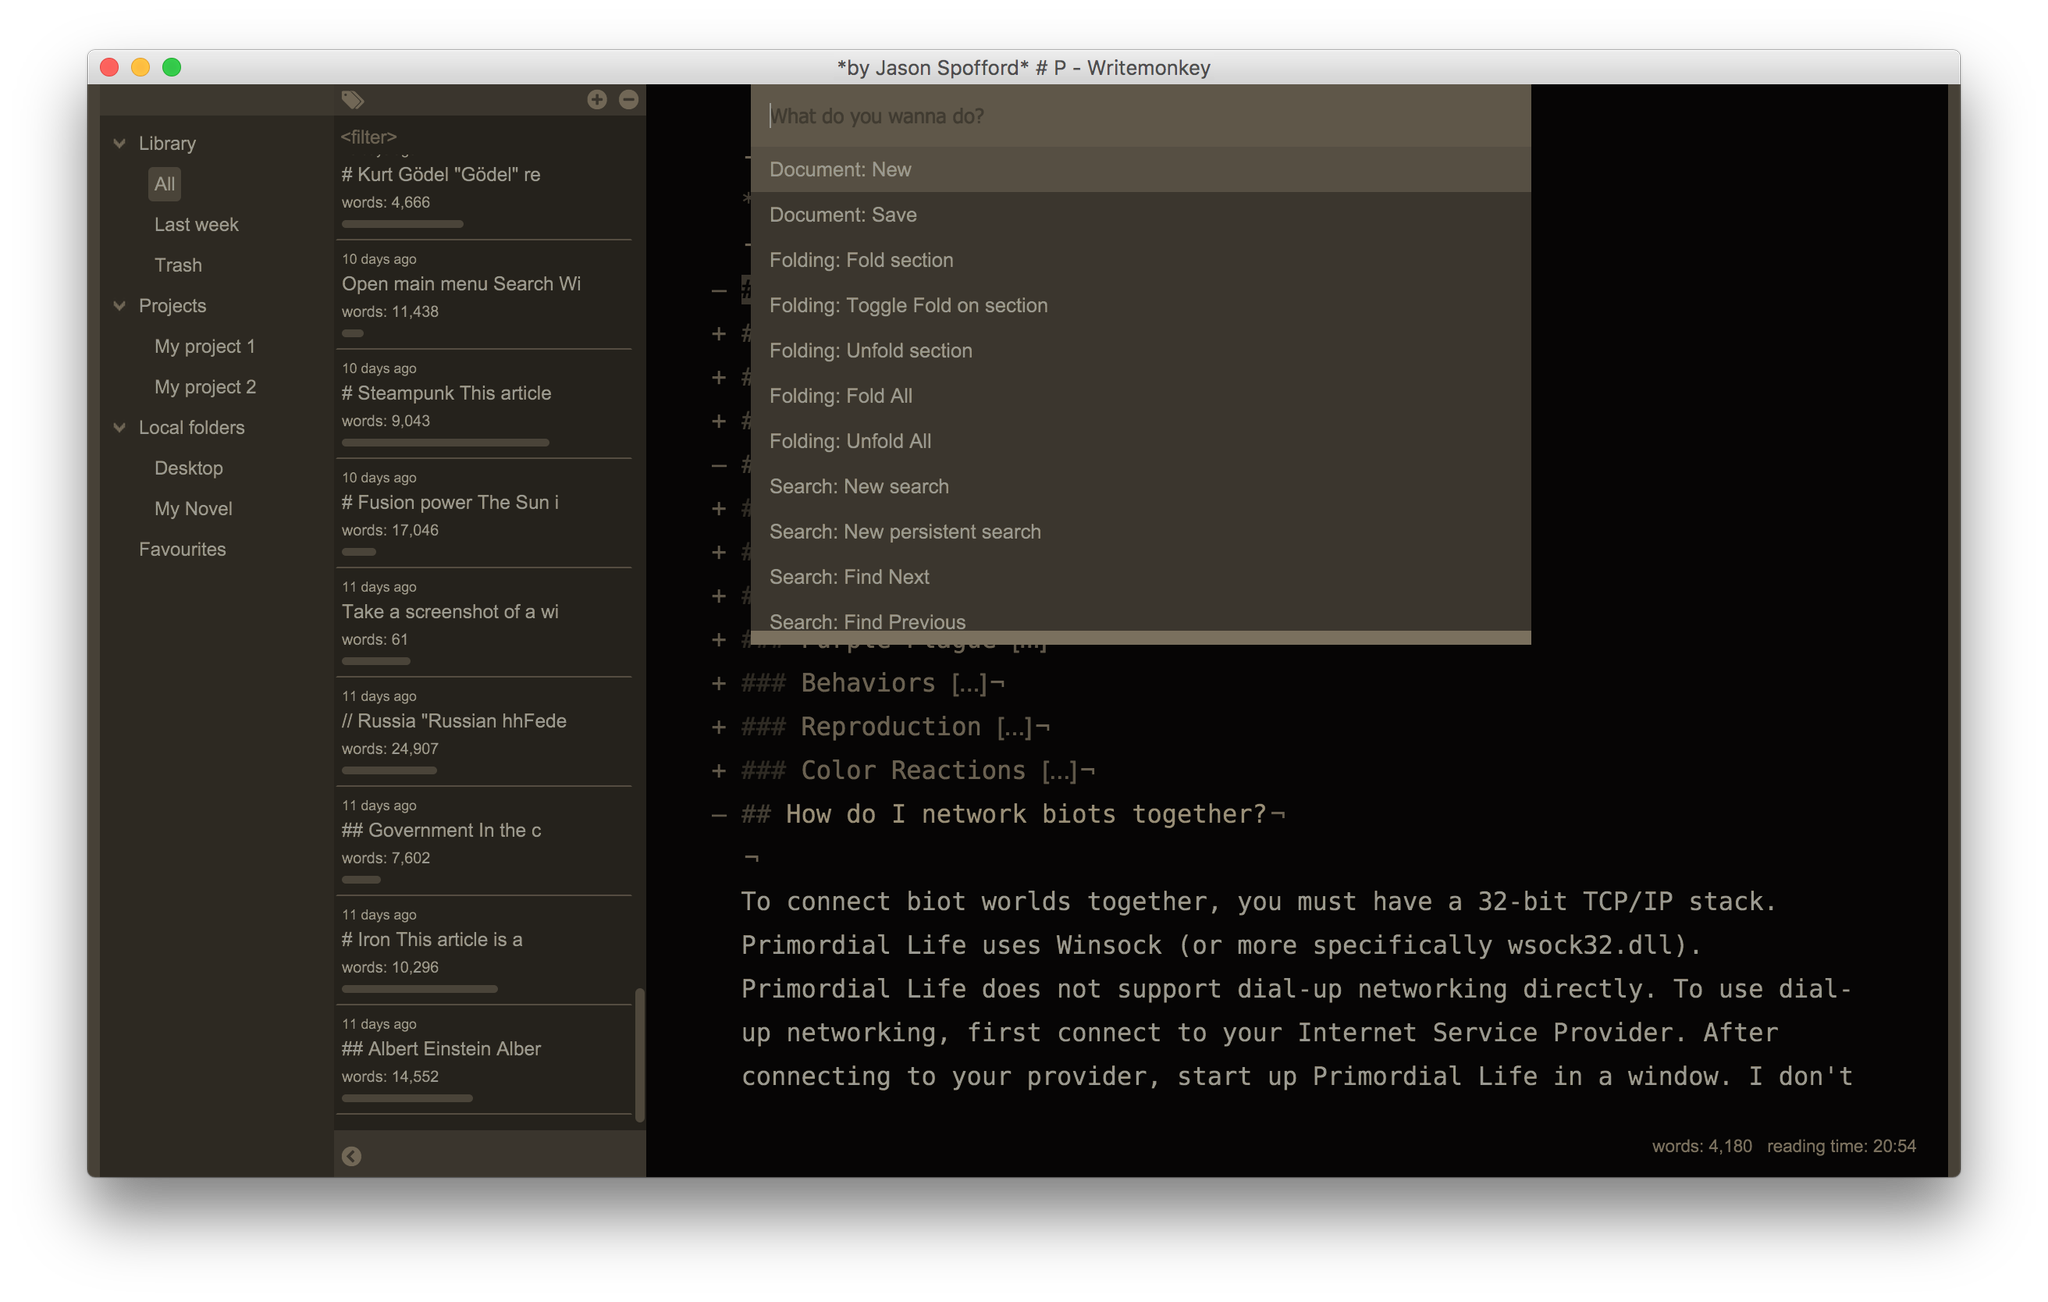2048x1302 pixels.
Task: Click the tag filter icon above the document list
Action: [352, 99]
